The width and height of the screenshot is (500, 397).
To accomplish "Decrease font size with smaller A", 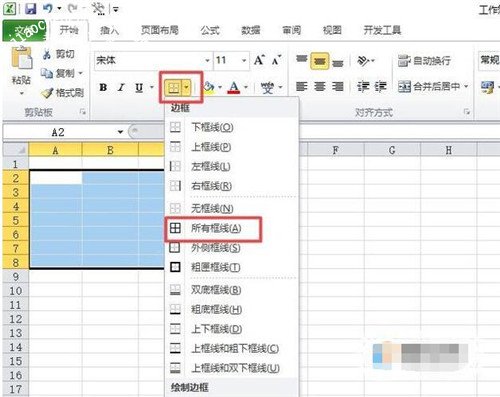I will click(276, 60).
